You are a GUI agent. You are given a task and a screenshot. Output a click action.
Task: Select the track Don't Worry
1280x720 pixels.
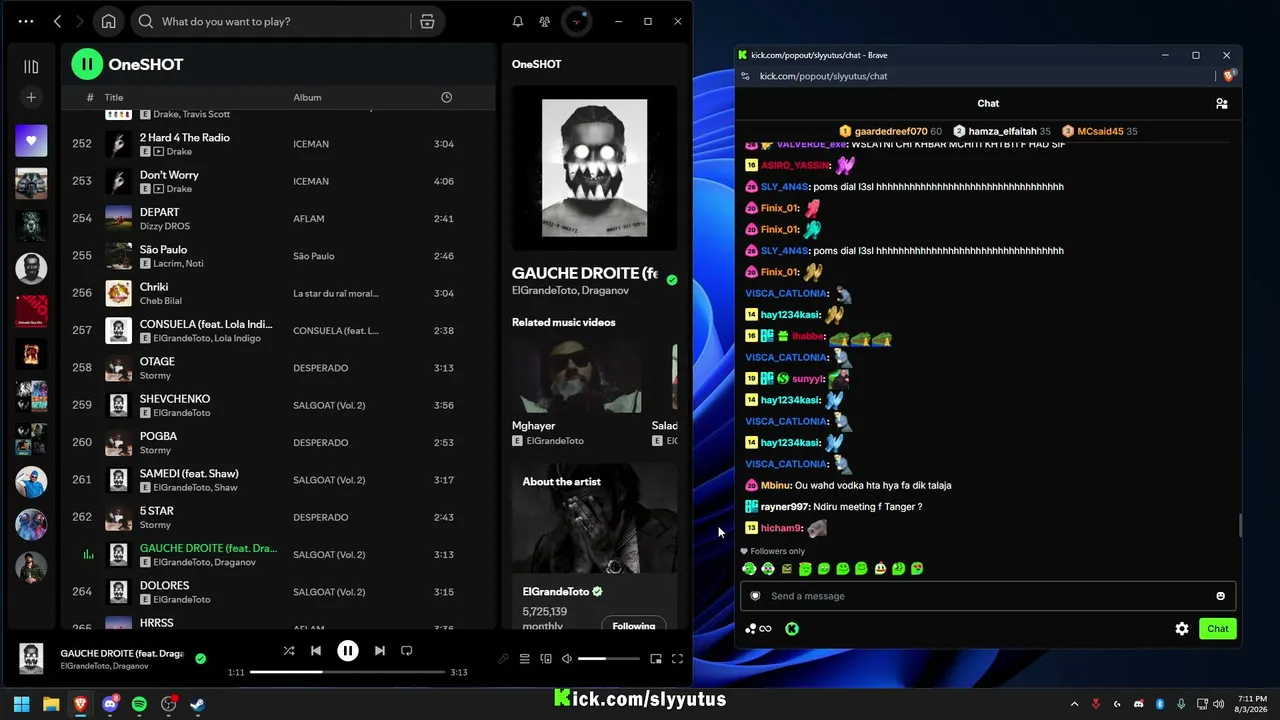click(277, 181)
